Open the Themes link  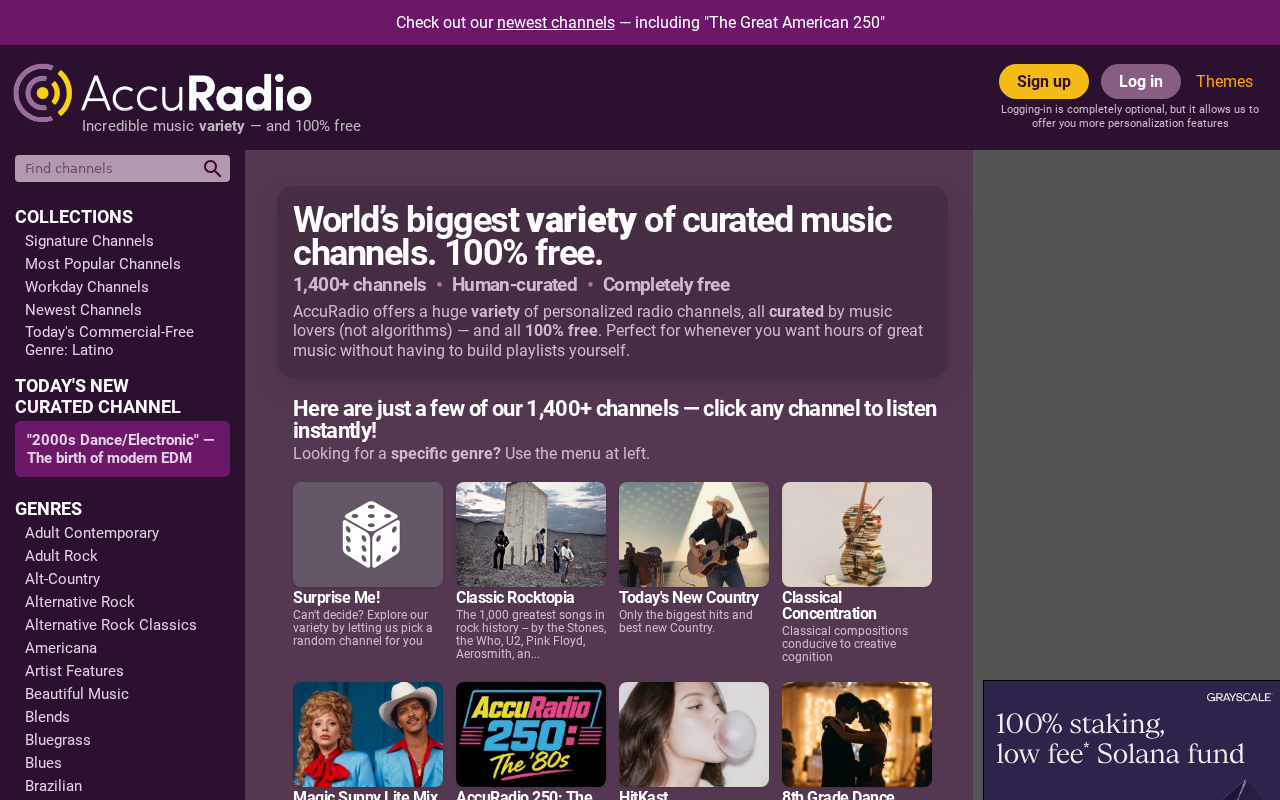pyautogui.click(x=1224, y=82)
